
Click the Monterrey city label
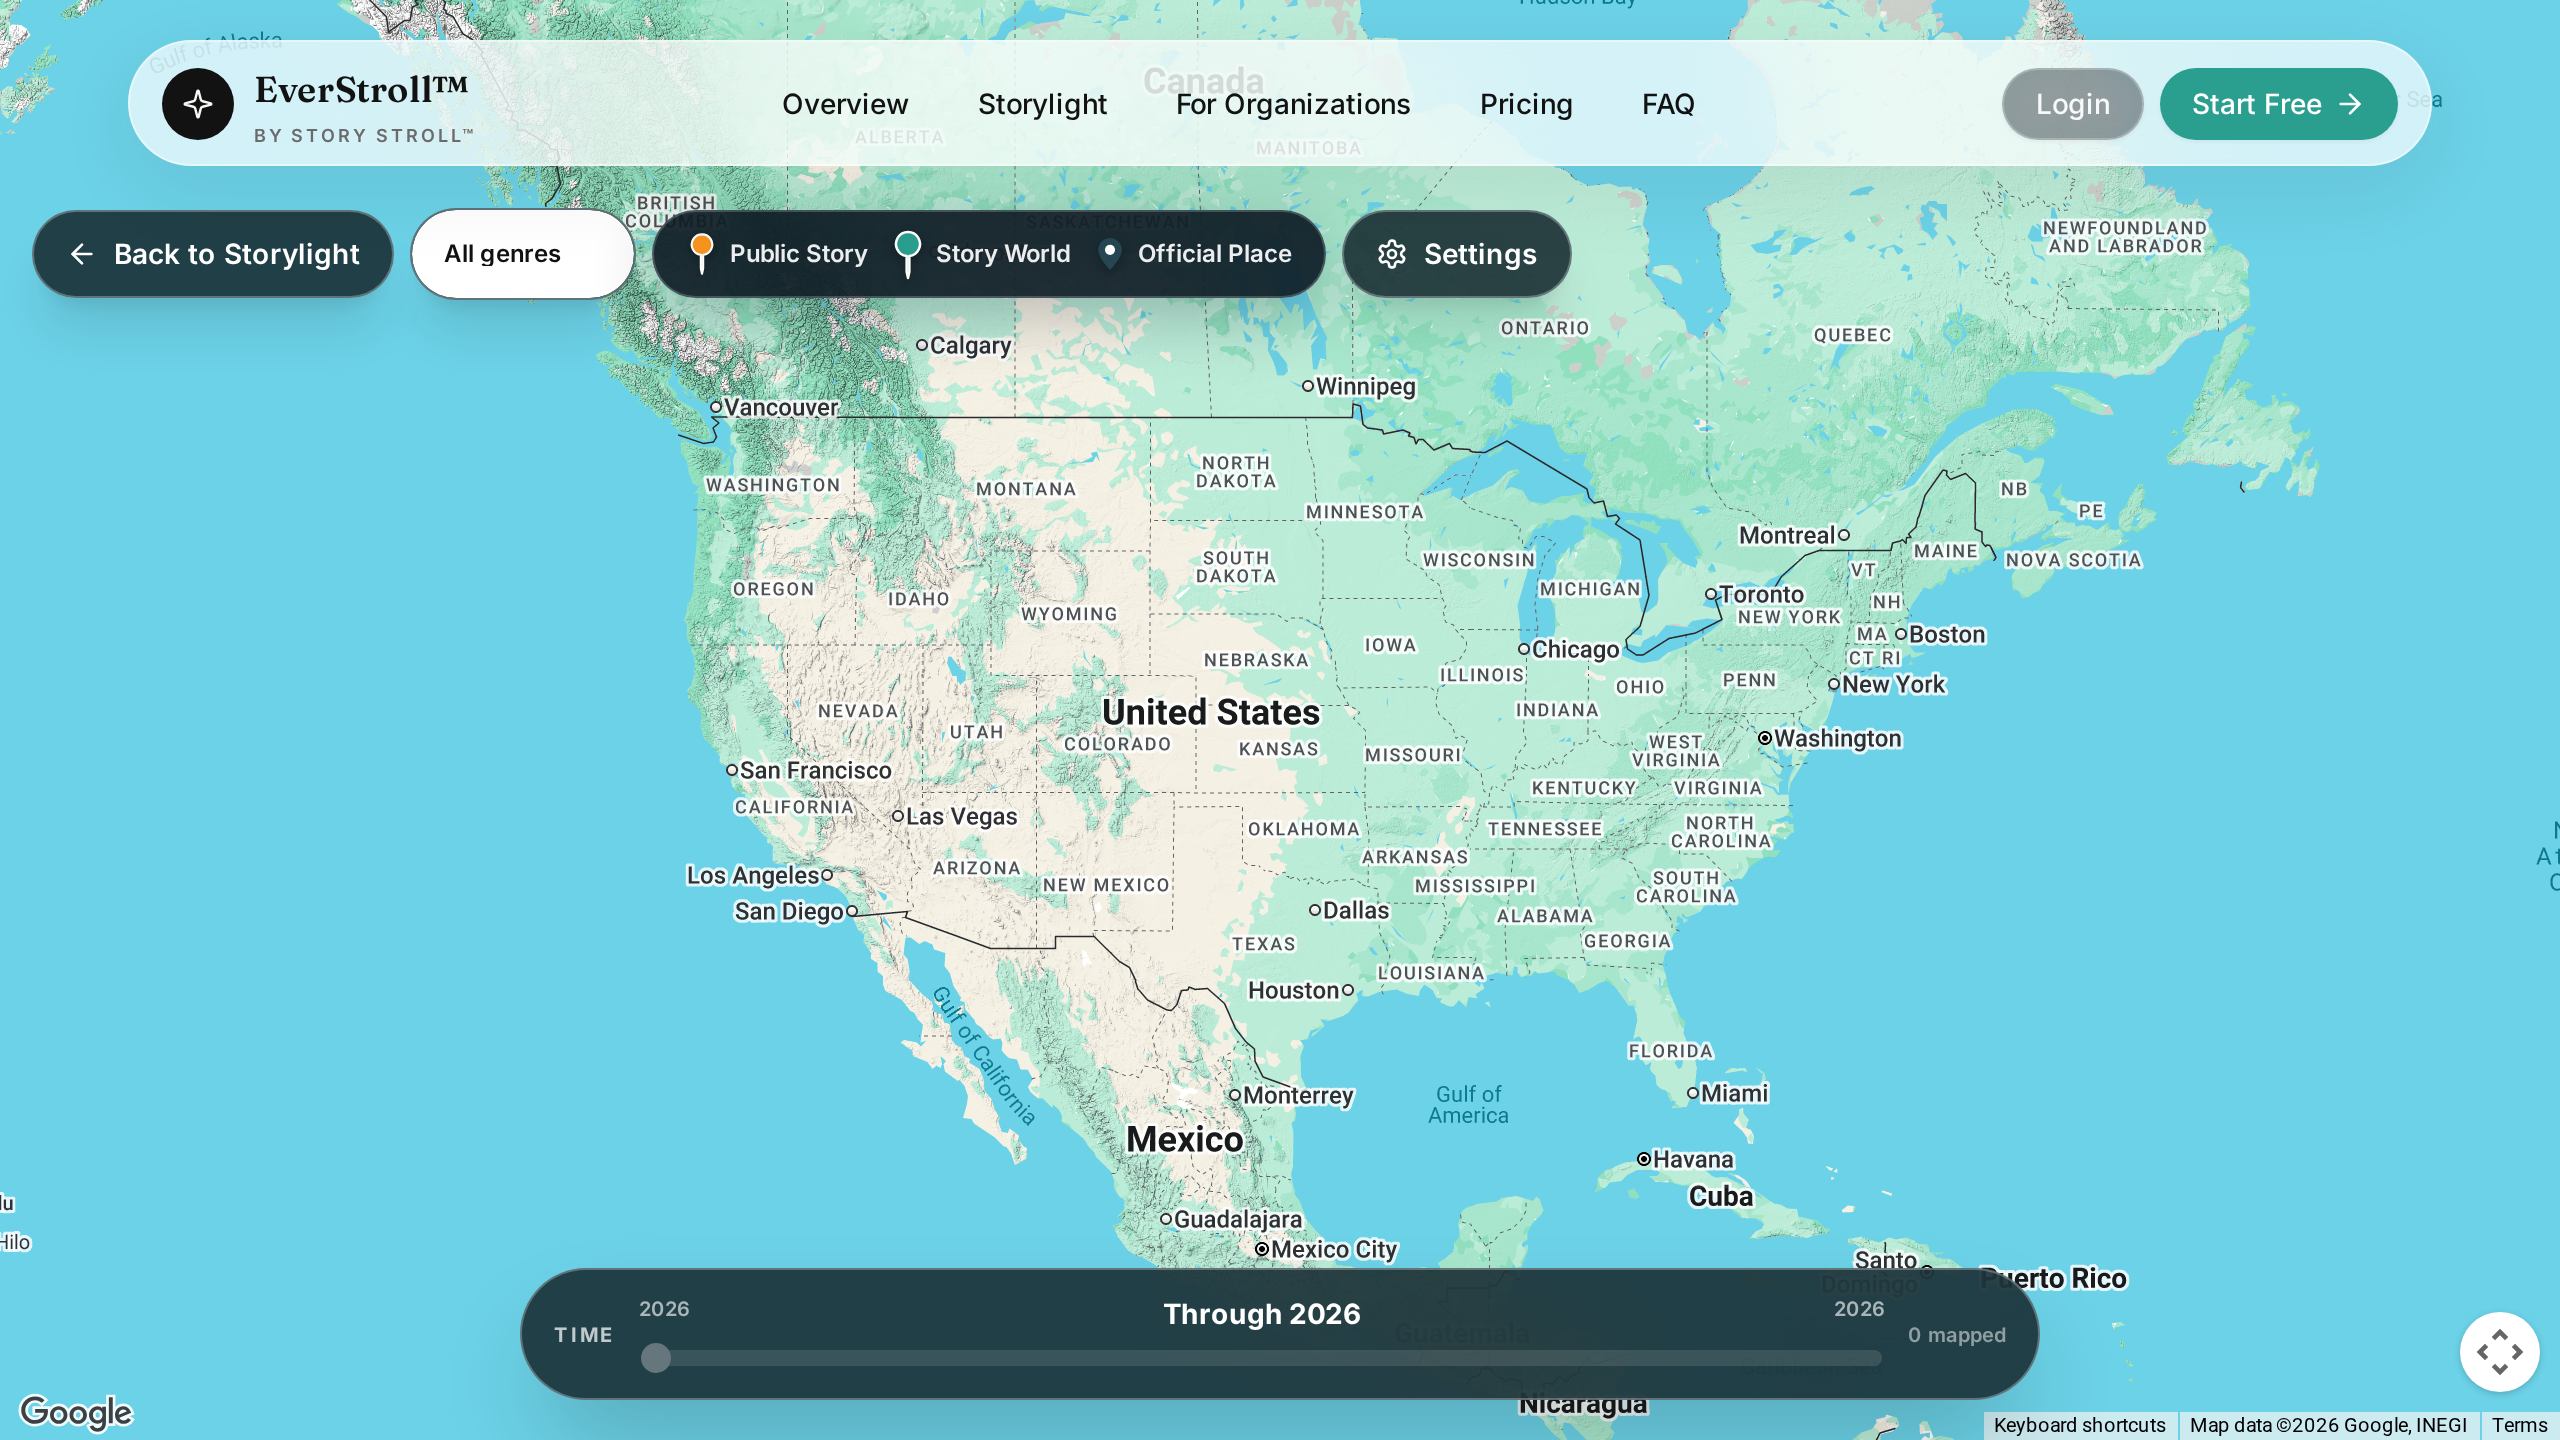click(1298, 1095)
